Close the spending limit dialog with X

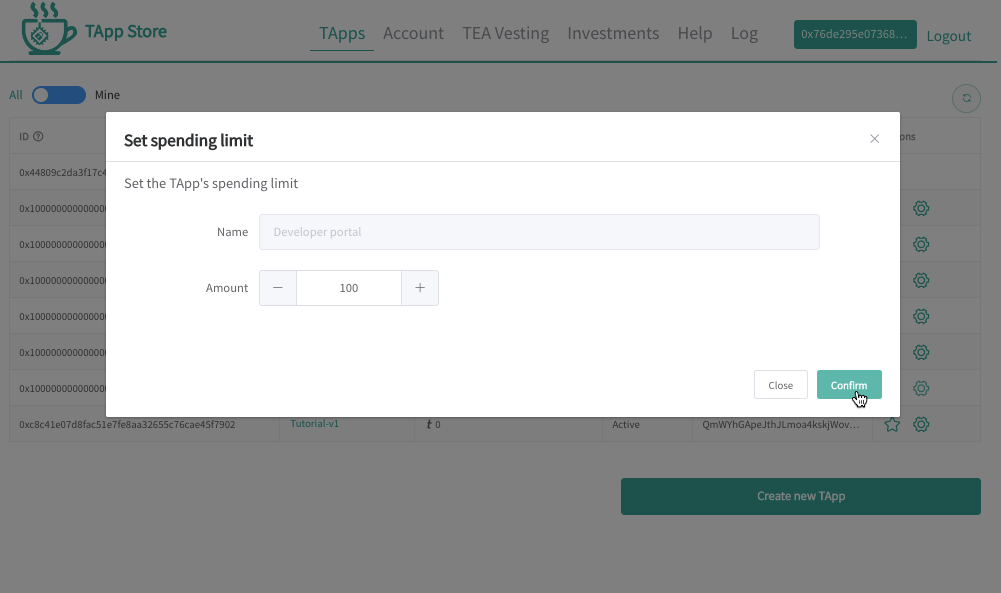point(874,139)
